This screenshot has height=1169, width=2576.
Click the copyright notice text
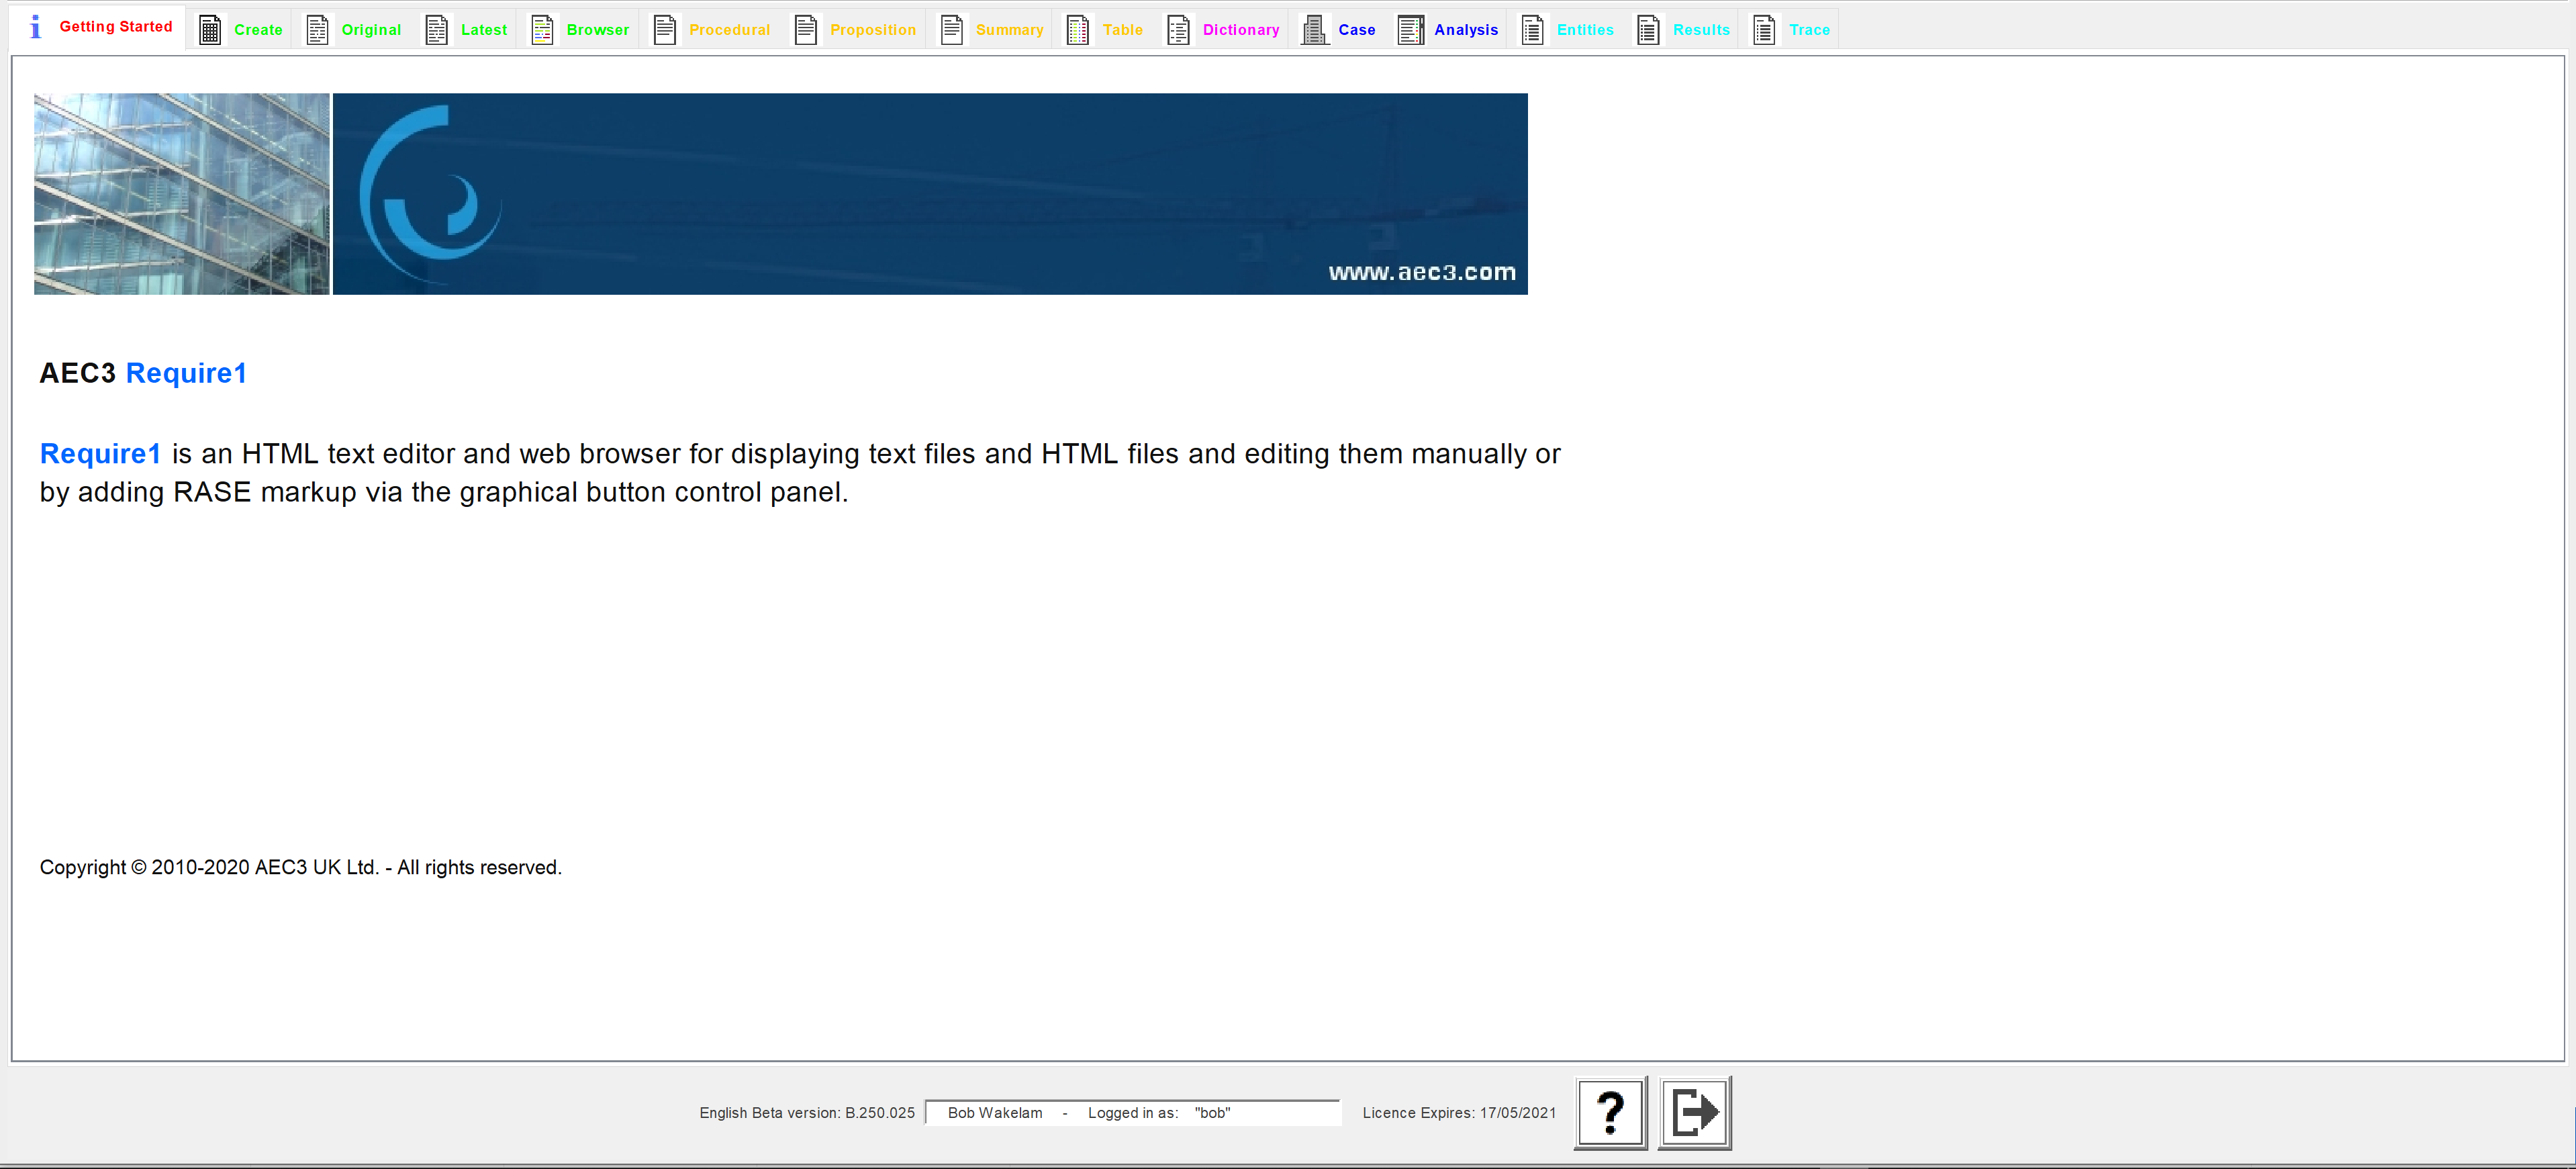pos(301,868)
